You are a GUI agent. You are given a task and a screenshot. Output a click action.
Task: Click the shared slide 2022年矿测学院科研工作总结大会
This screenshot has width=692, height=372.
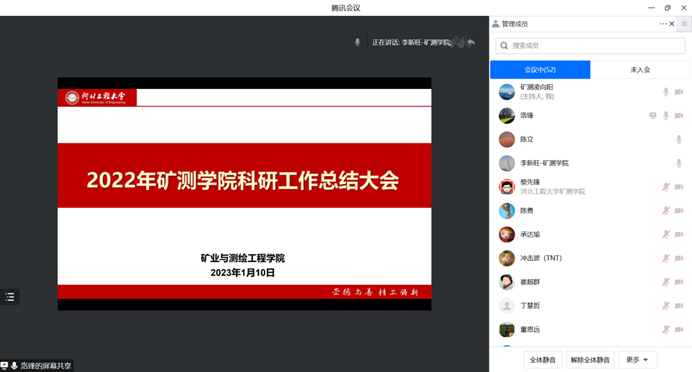pyautogui.click(x=244, y=194)
